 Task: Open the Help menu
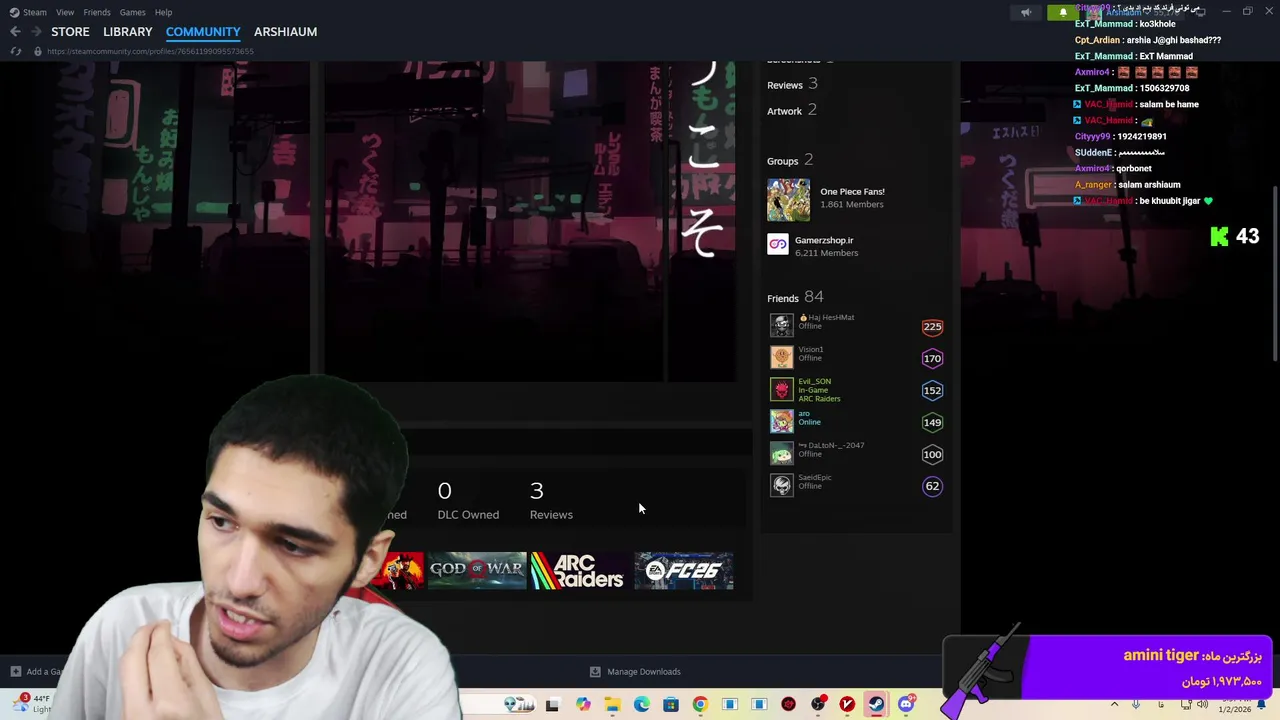[x=163, y=12]
